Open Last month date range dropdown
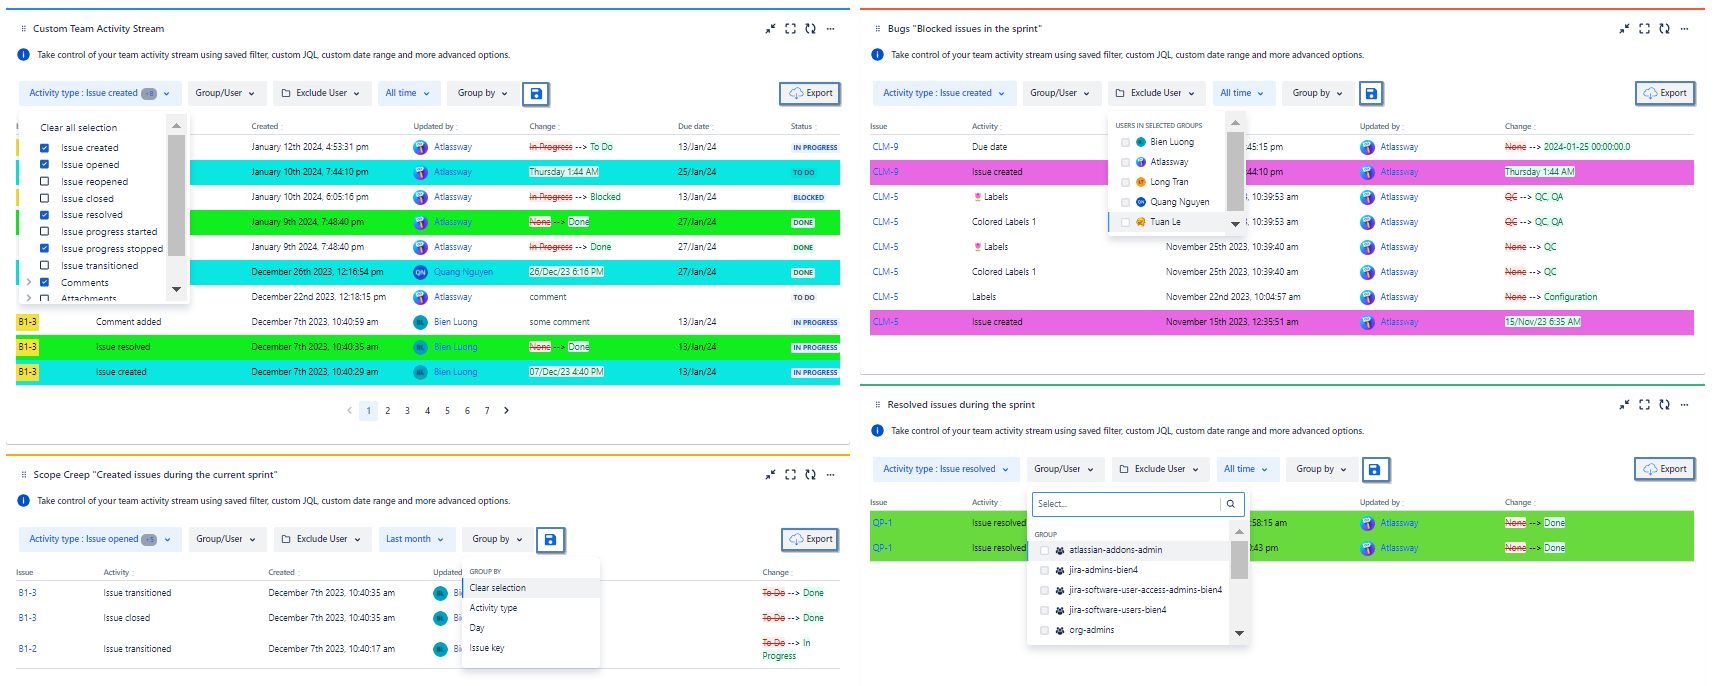 415,539
